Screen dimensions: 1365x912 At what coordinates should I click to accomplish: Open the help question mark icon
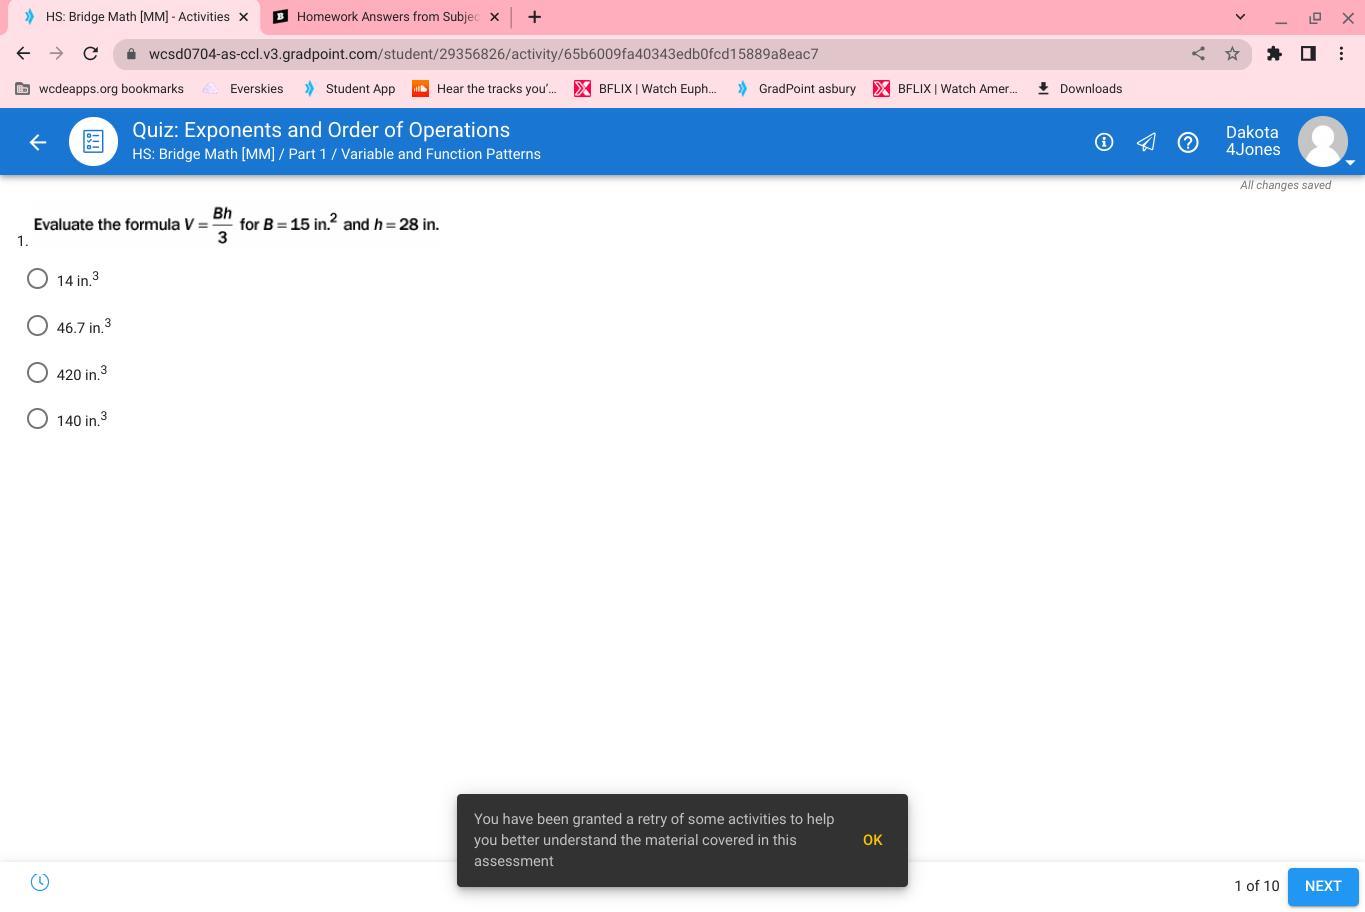pos(1188,142)
